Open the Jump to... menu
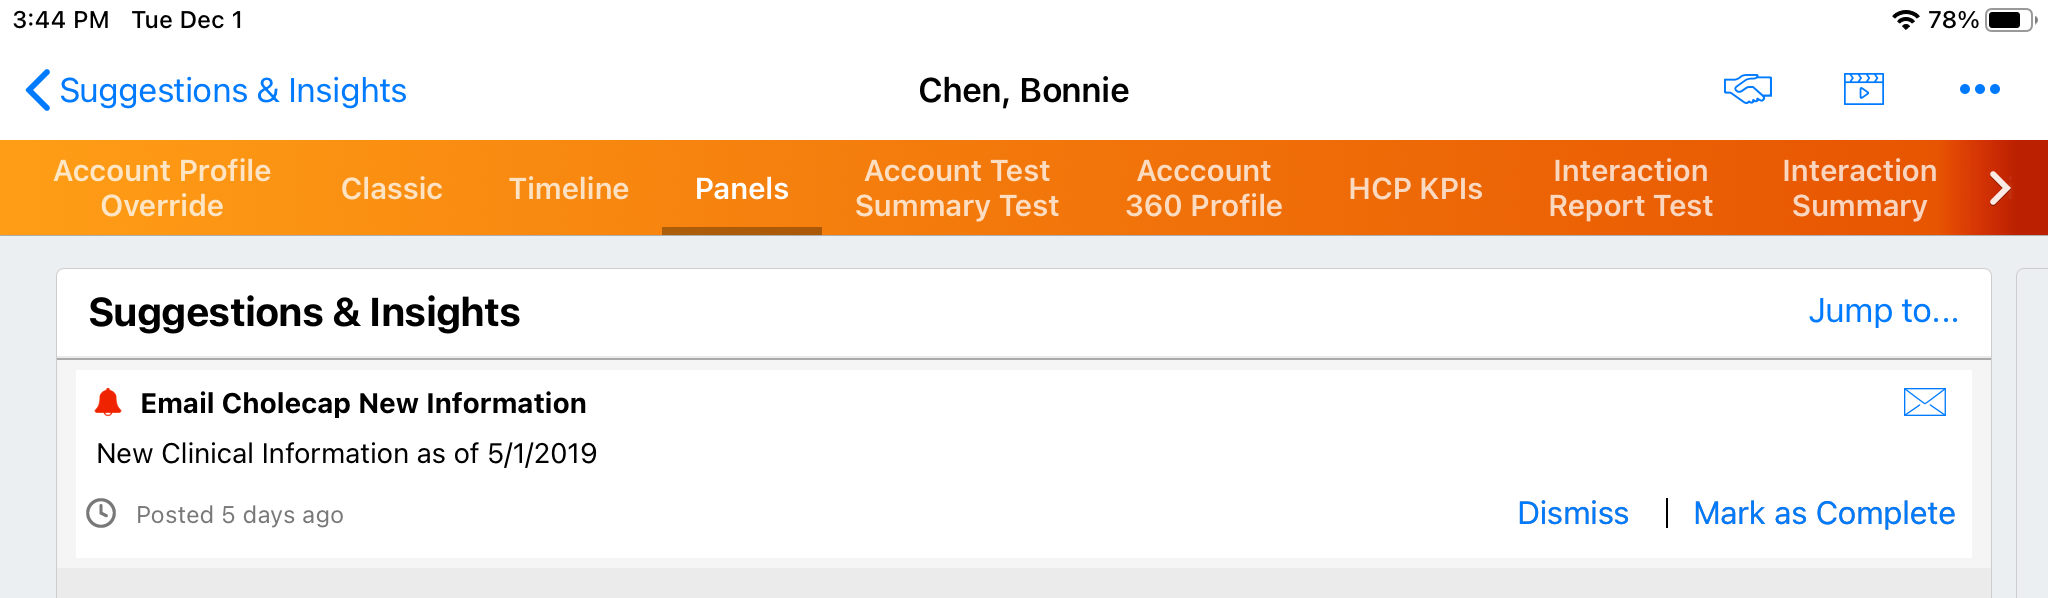The image size is (2048, 598). [1883, 311]
